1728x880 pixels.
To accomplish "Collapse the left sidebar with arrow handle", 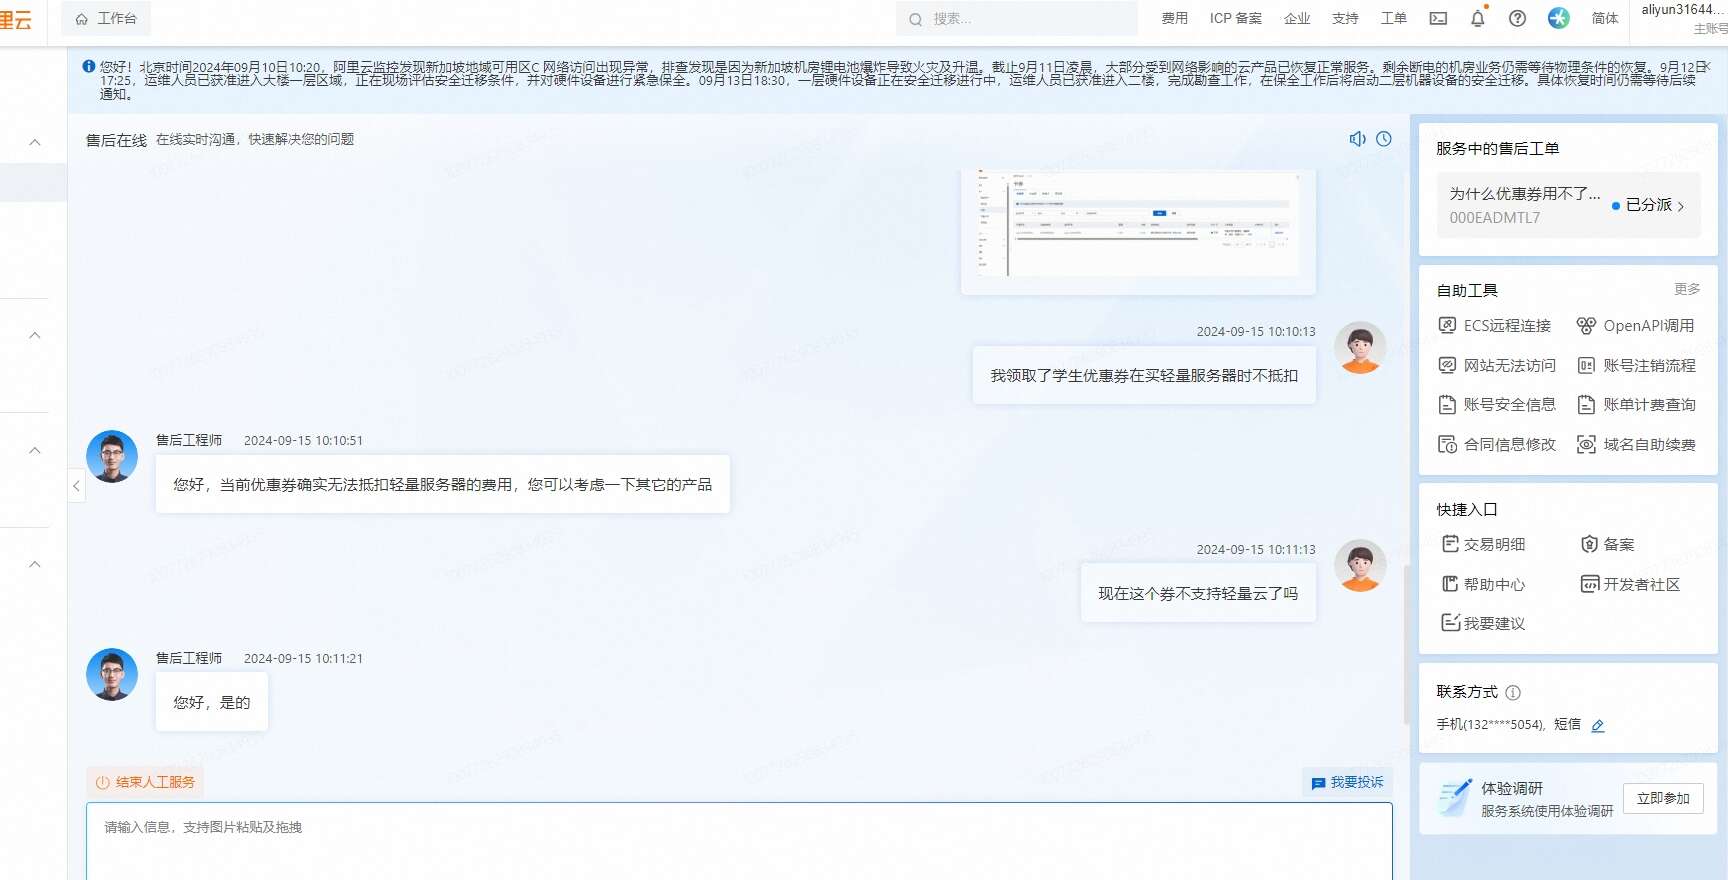I will 76,486.
